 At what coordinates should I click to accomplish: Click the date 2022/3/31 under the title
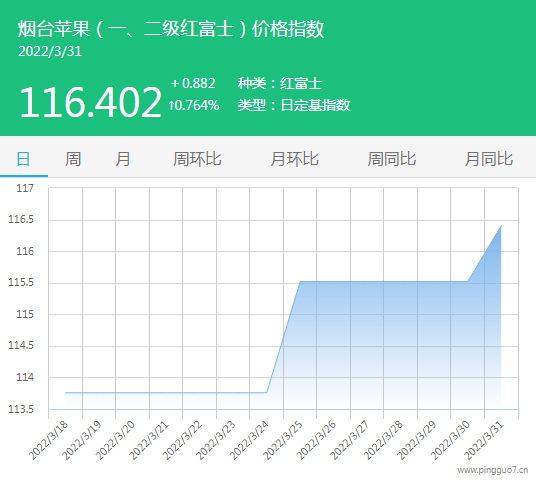point(50,52)
